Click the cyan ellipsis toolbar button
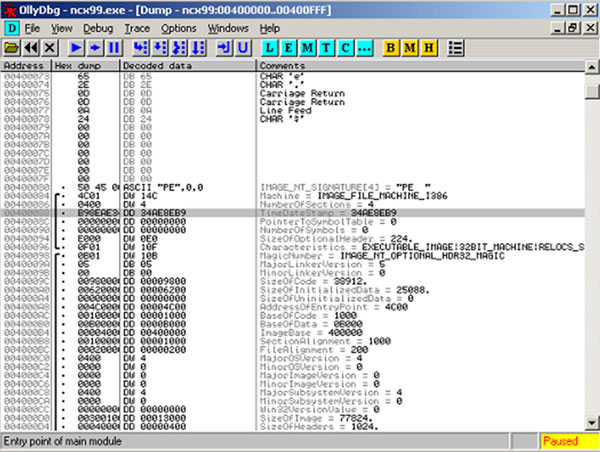This screenshot has width=600, height=452. coord(365,48)
